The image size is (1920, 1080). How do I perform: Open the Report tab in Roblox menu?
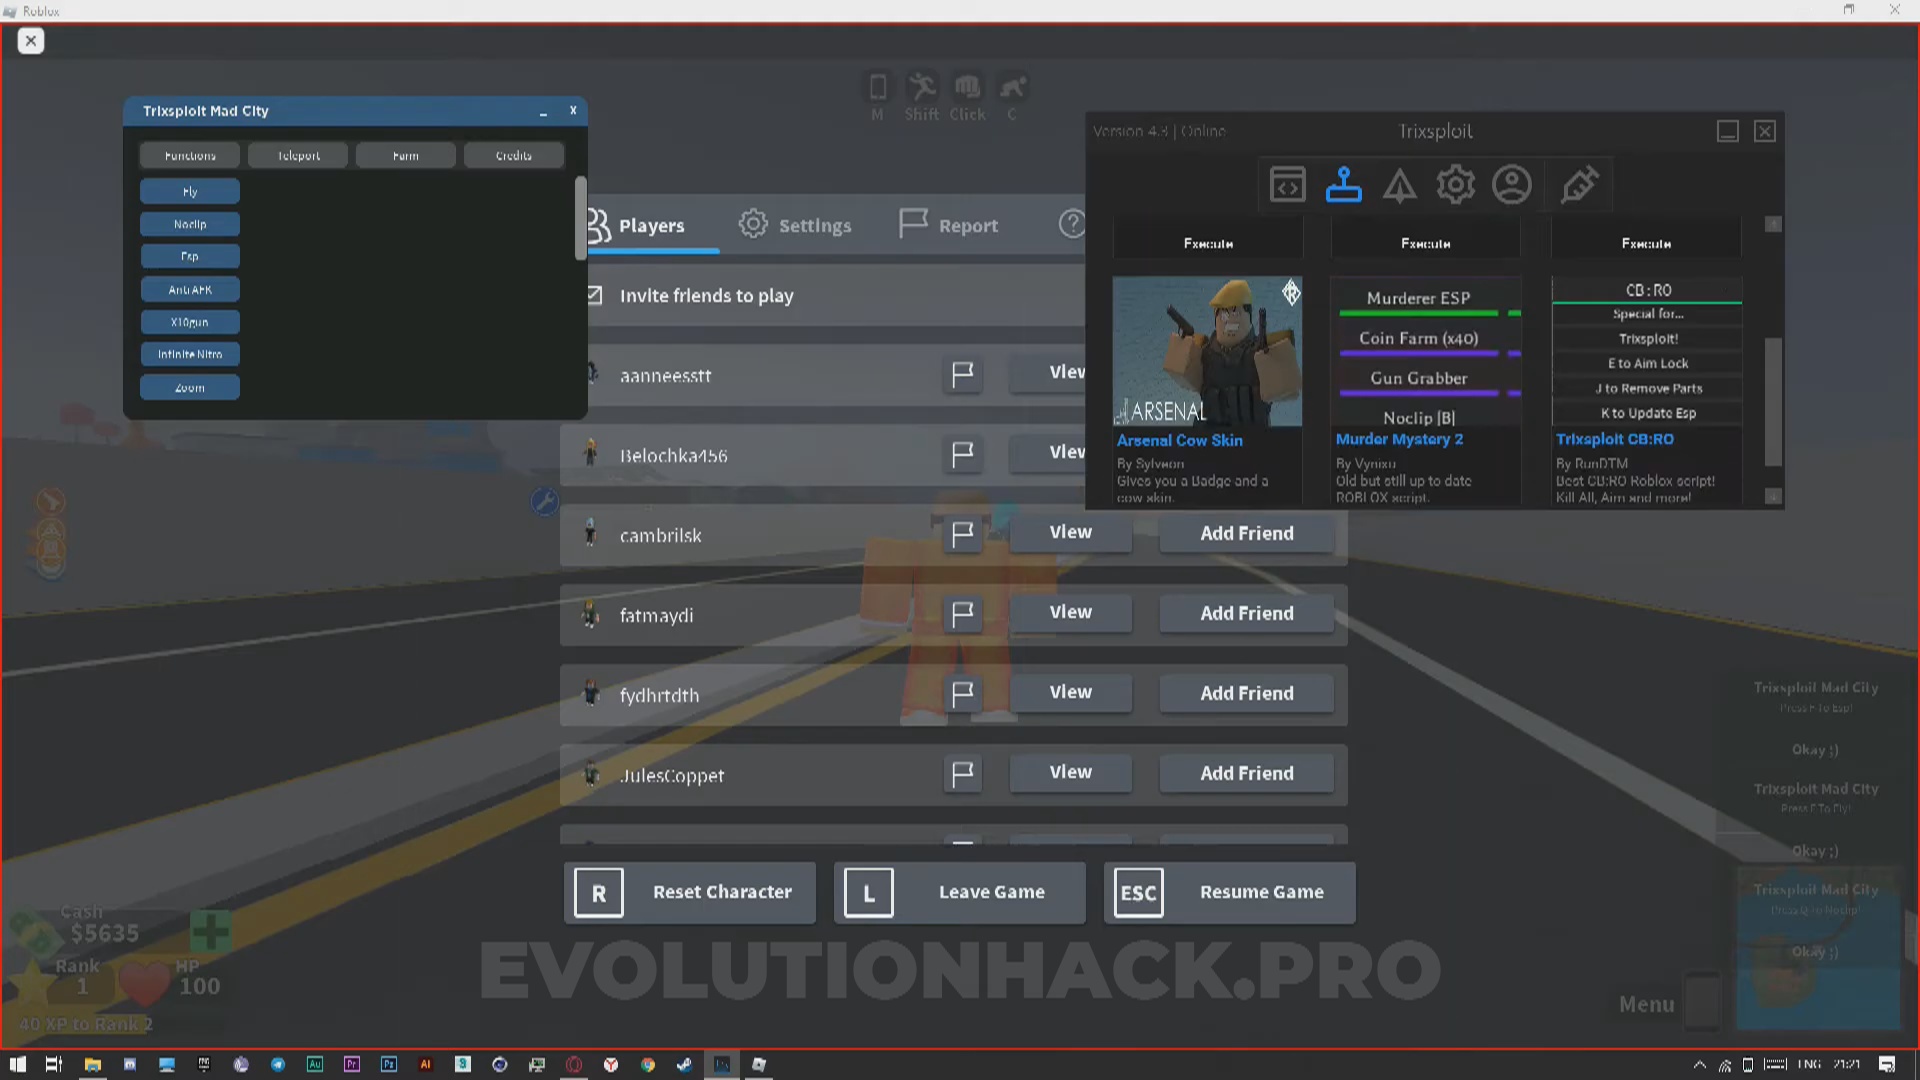click(x=948, y=225)
